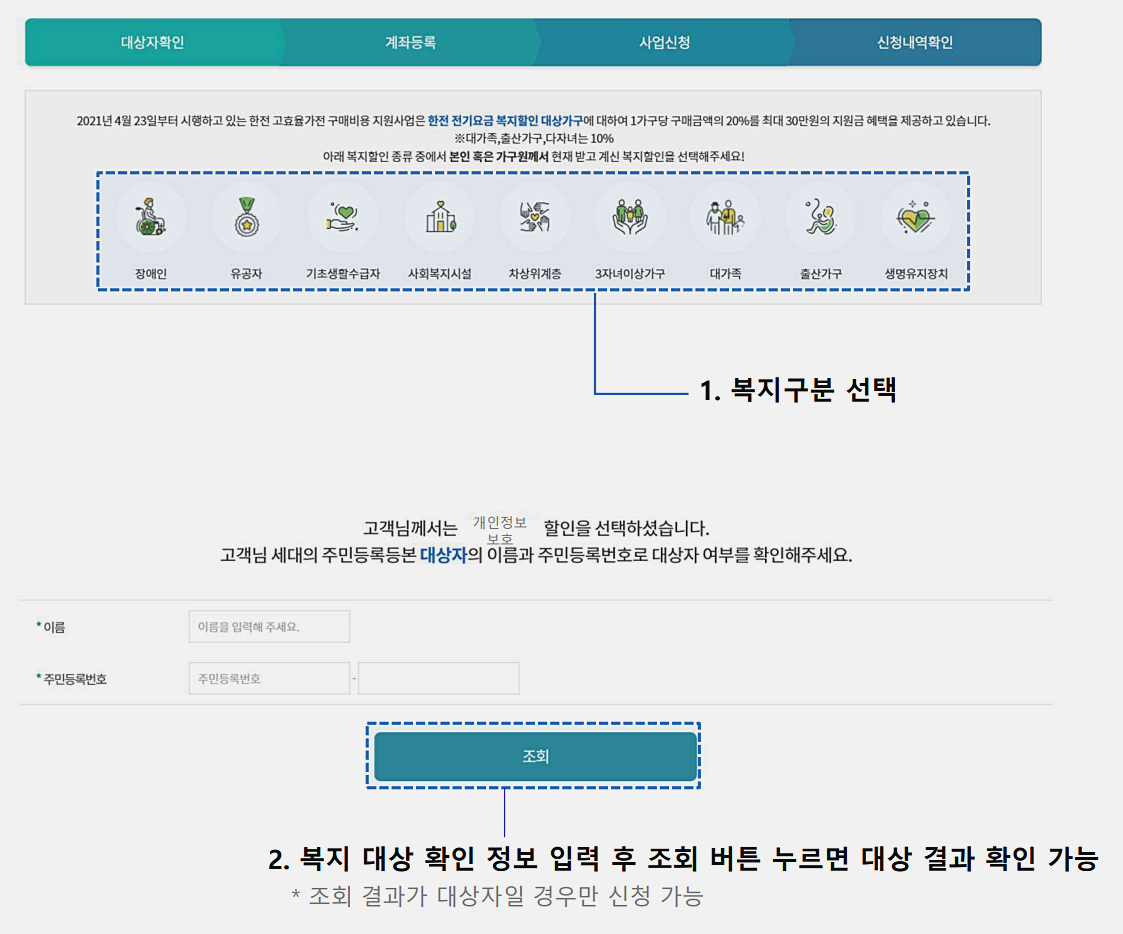Go to the 사업신청 step tab

665,42
